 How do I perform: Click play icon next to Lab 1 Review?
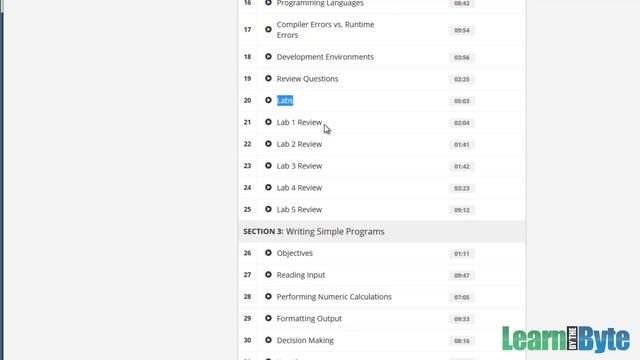tap(268, 122)
